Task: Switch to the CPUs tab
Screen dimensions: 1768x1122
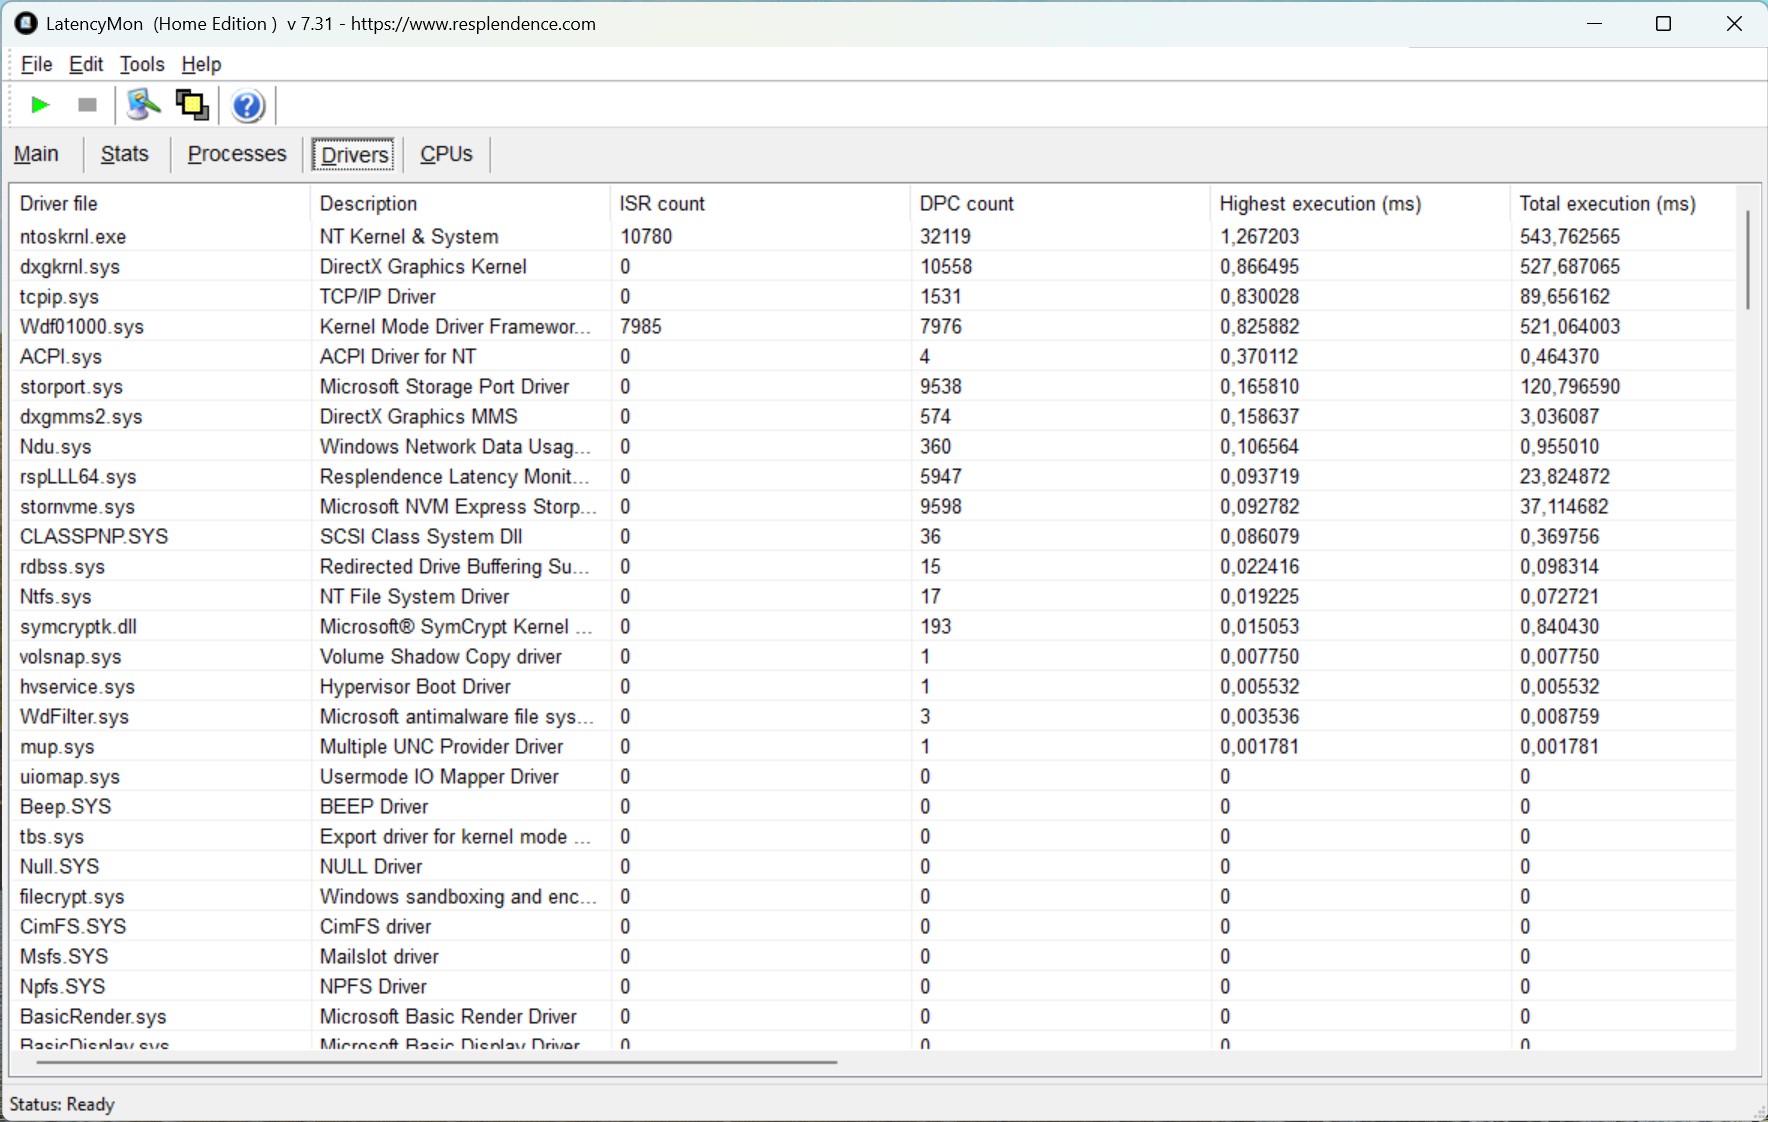Action: coord(446,154)
